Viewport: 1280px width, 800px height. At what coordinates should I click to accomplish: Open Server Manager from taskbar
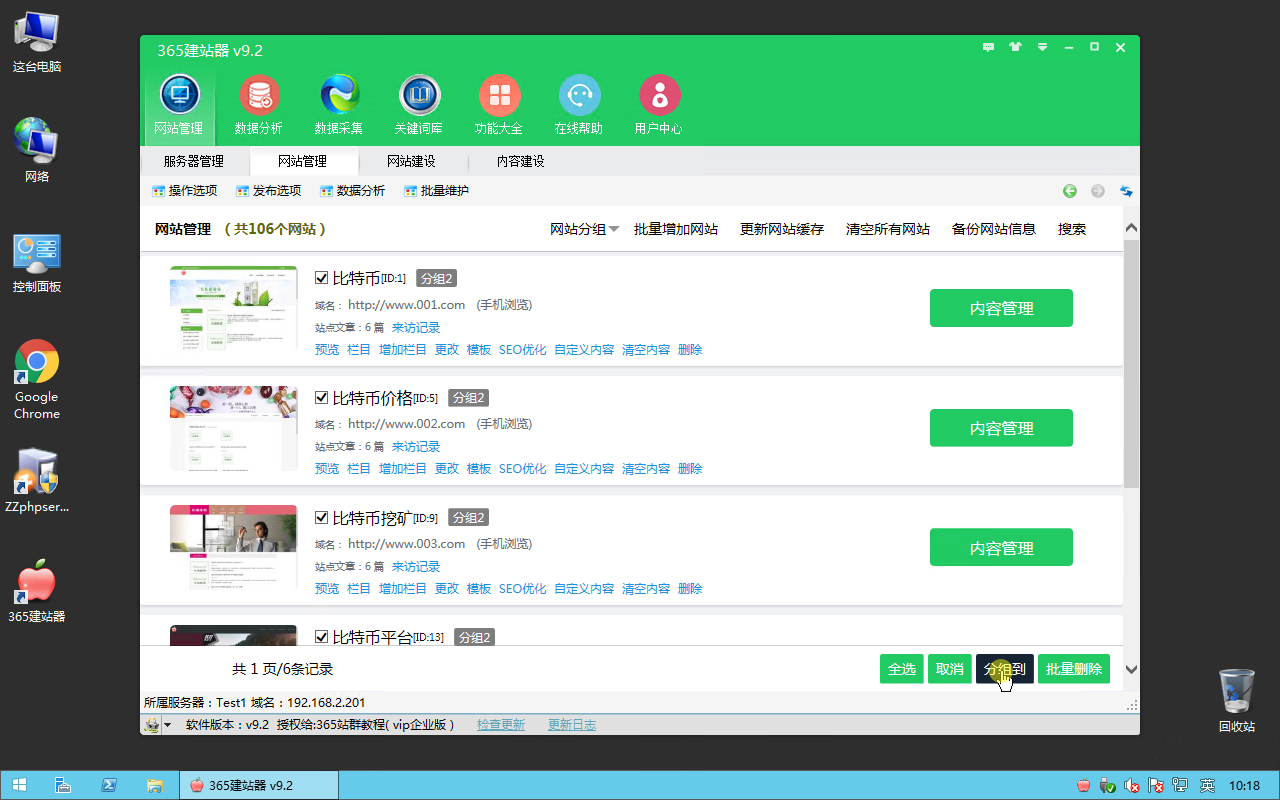pos(63,785)
